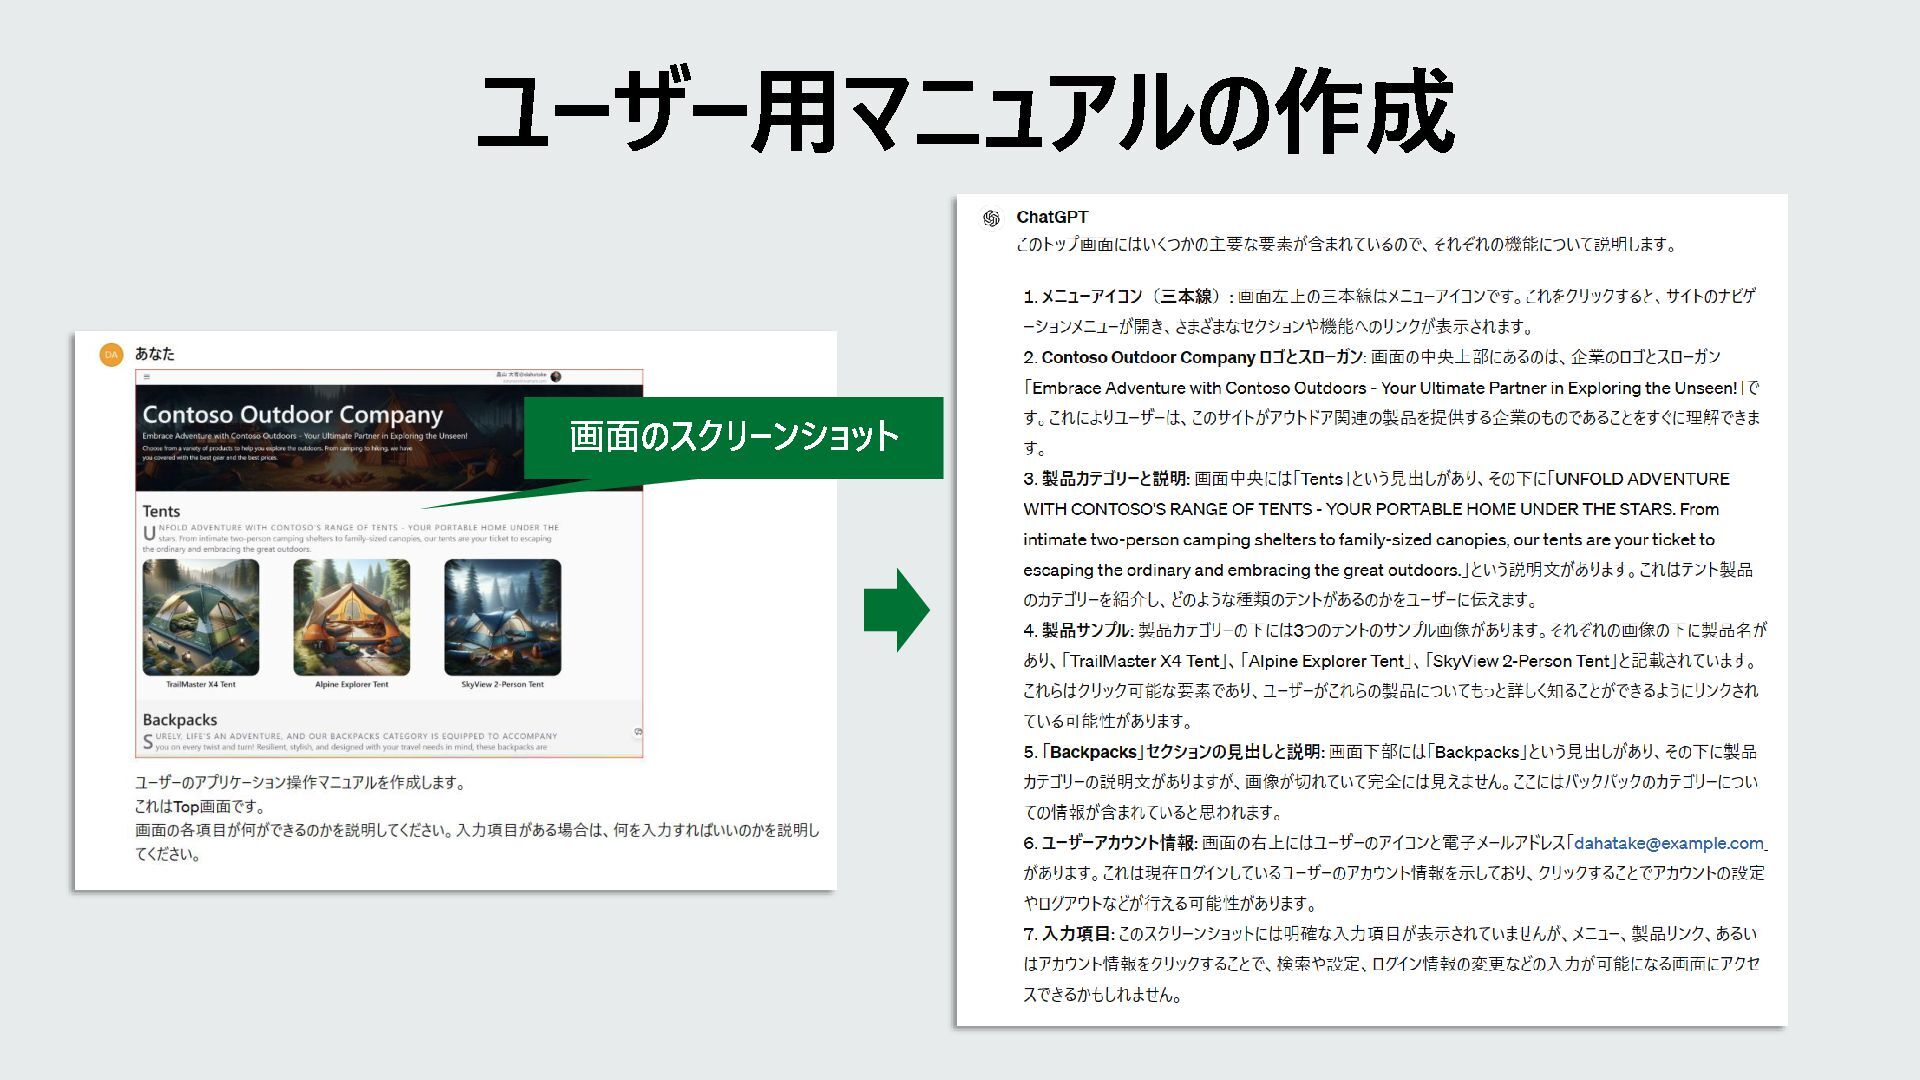Click the ChatGPT logo icon
Image resolution: width=1920 pixels, height=1080 pixels.
coord(991,218)
